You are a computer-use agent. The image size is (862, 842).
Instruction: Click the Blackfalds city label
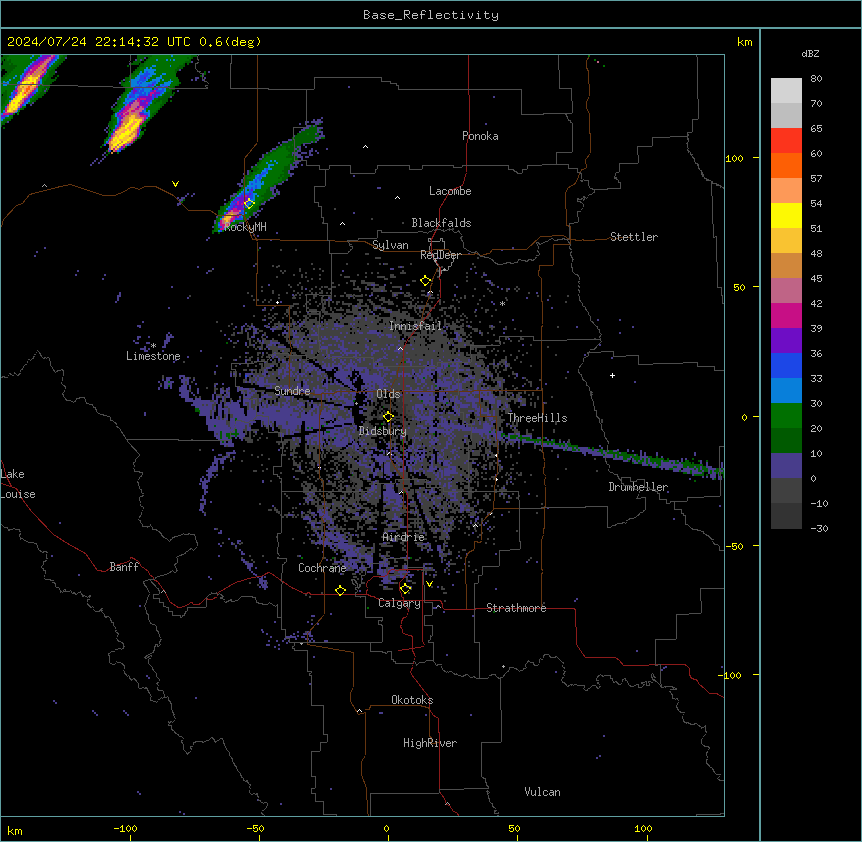coord(441,223)
